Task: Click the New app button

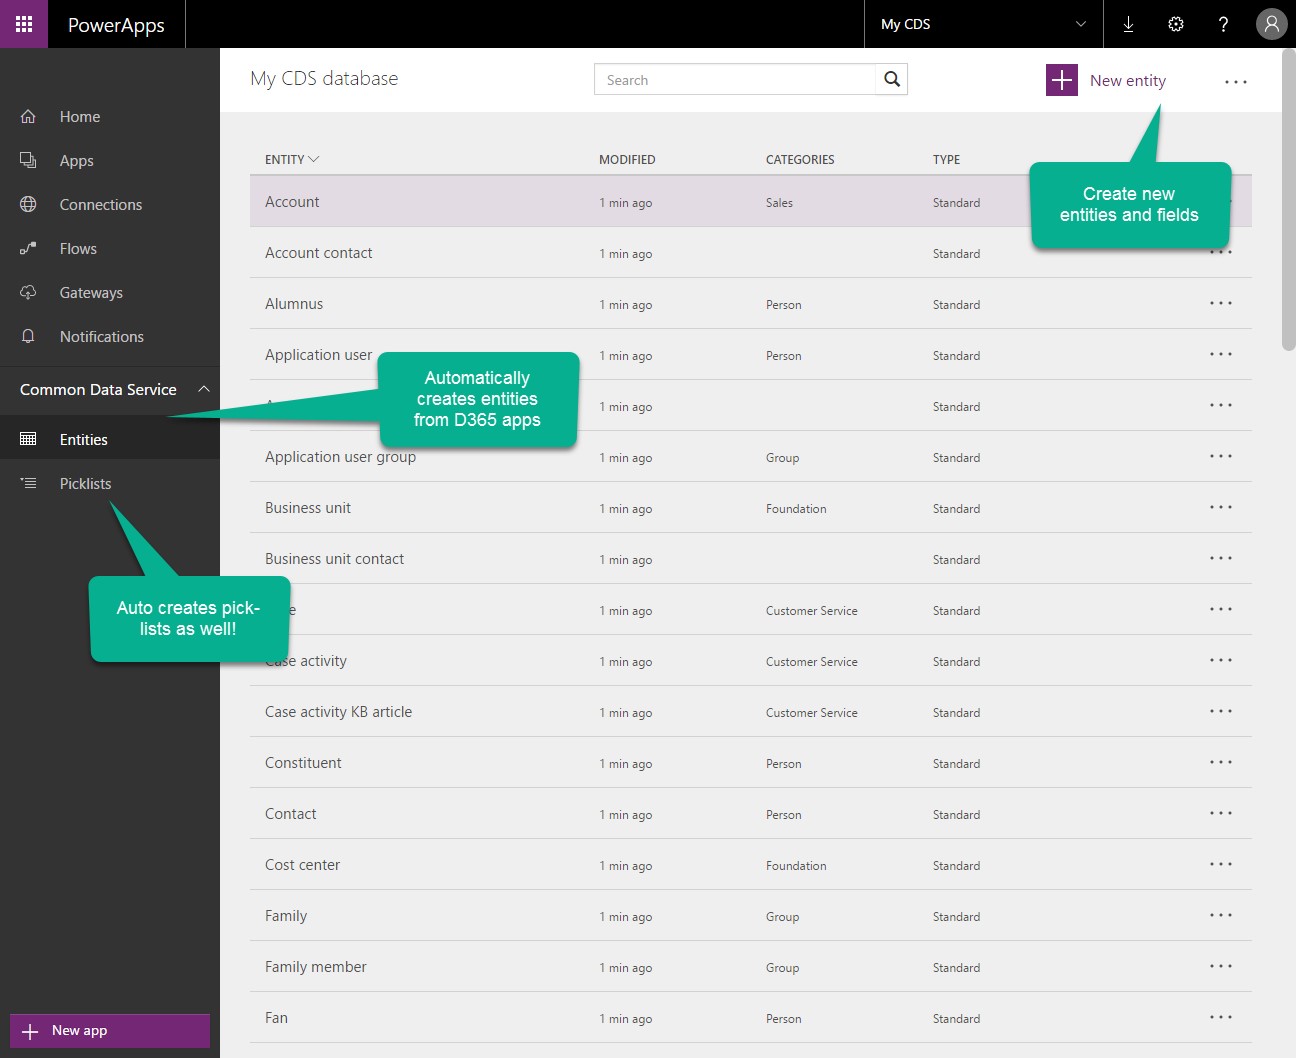Action: 109,1030
